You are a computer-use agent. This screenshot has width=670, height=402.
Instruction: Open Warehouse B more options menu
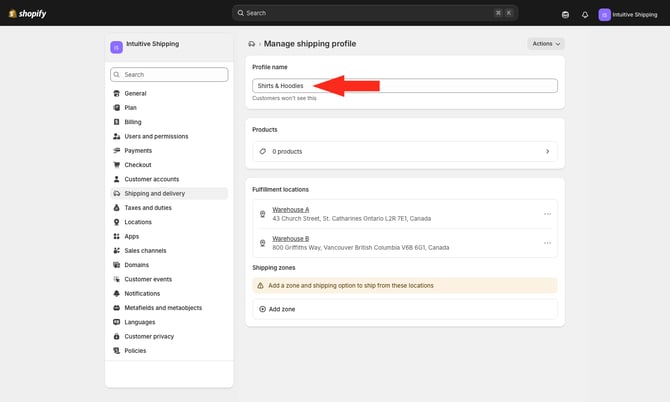coord(547,243)
